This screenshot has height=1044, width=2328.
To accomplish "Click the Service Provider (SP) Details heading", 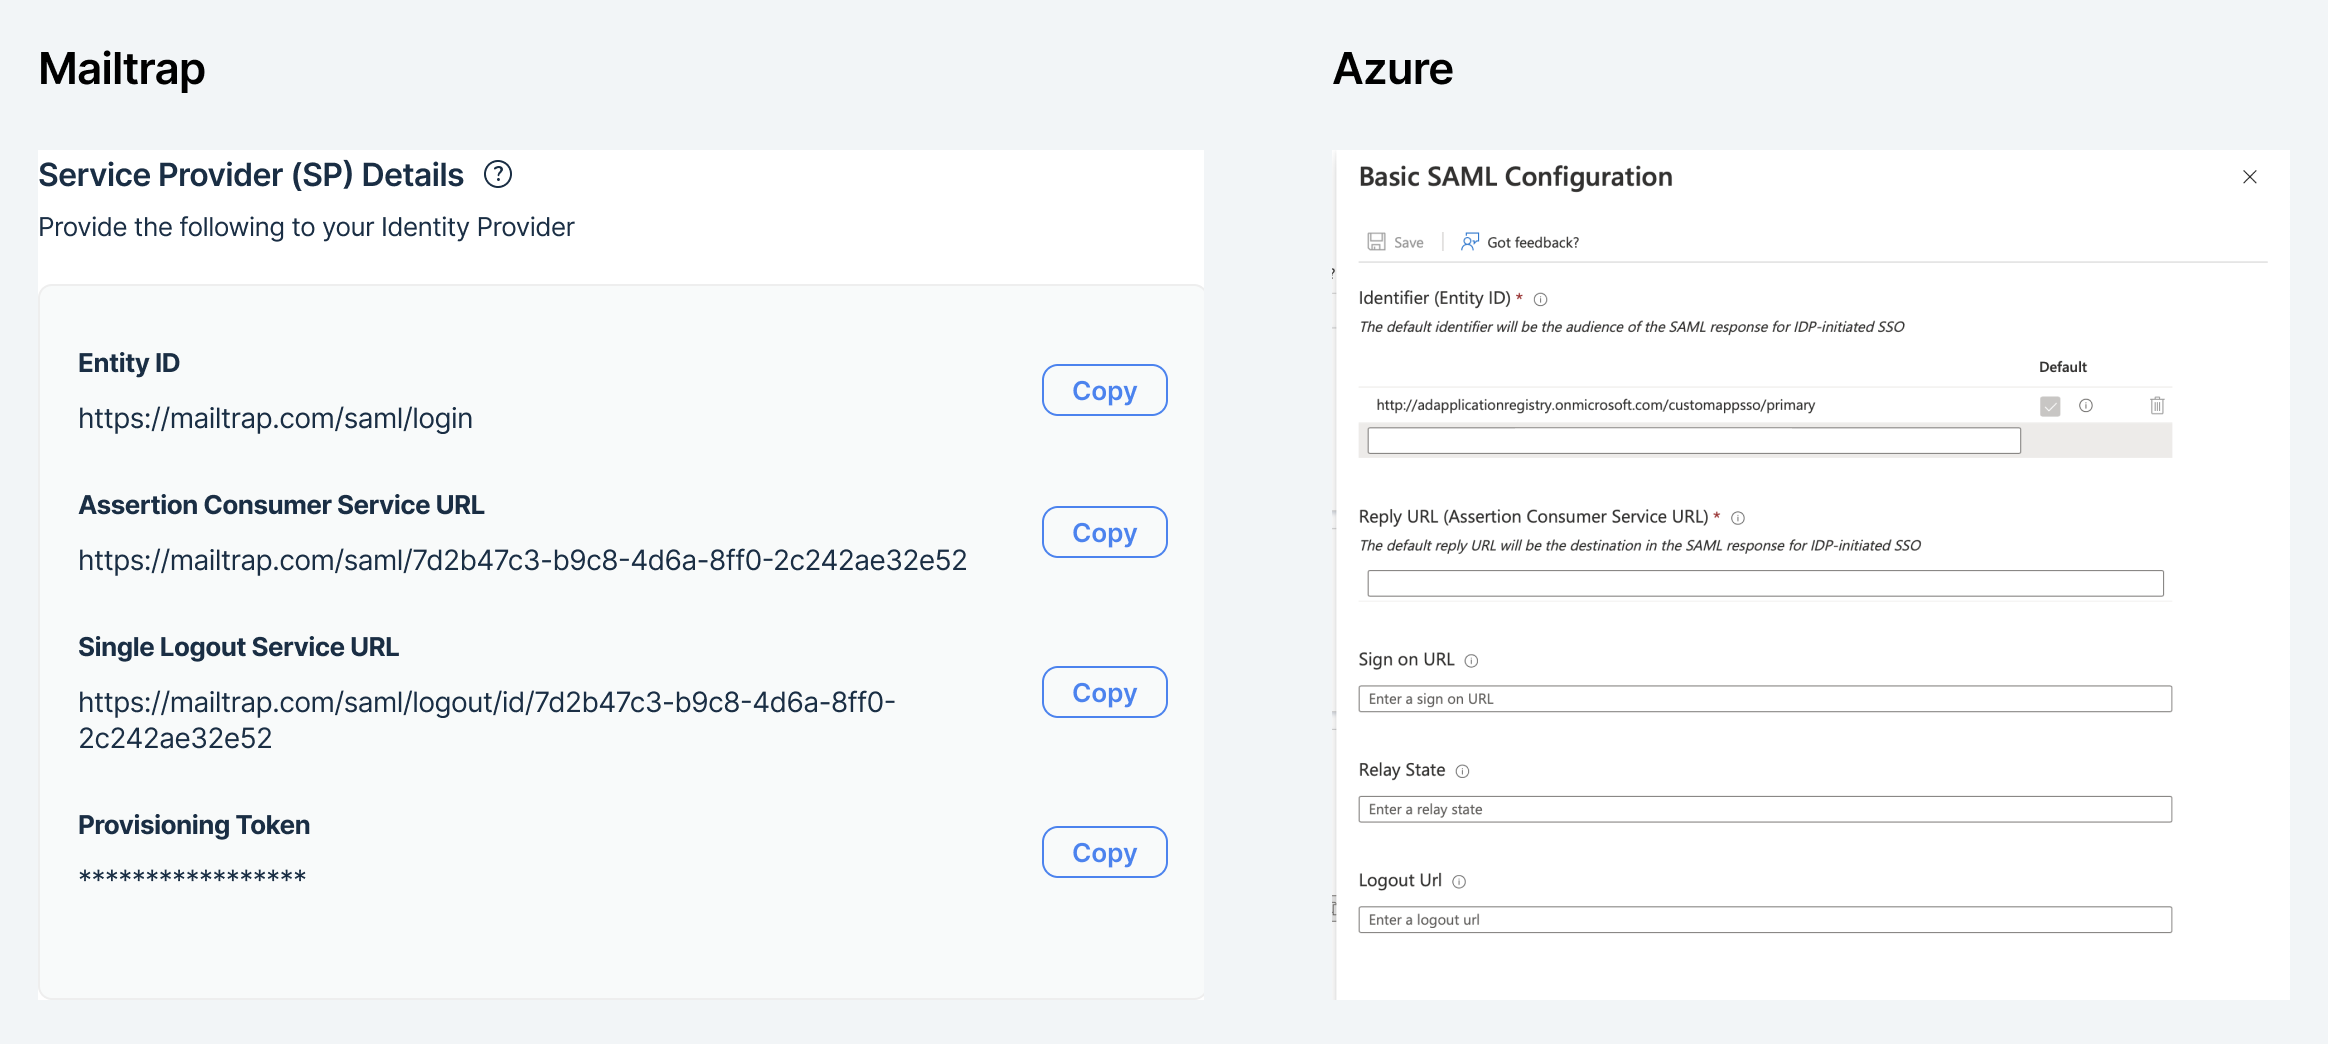I will pos(251,175).
